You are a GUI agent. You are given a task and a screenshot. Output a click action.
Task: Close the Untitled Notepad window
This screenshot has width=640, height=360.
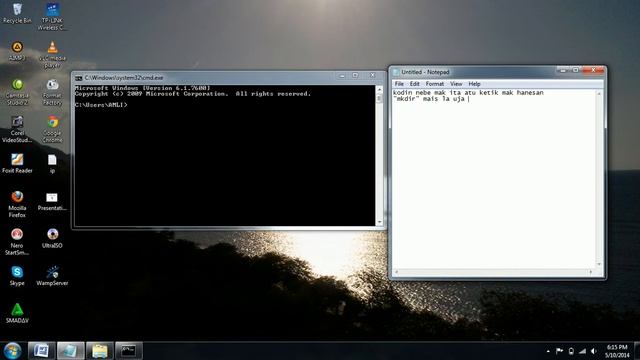point(593,71)
